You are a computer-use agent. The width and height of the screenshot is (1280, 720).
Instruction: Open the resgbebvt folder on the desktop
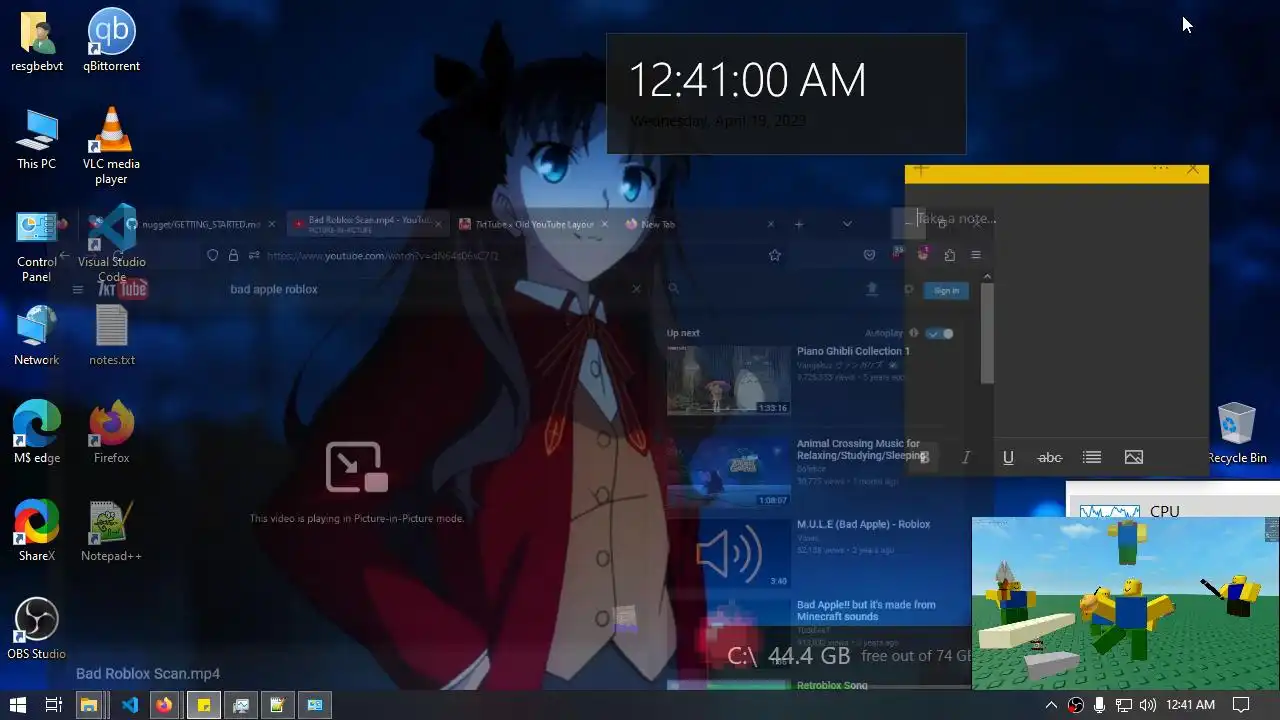click(37, 42)
